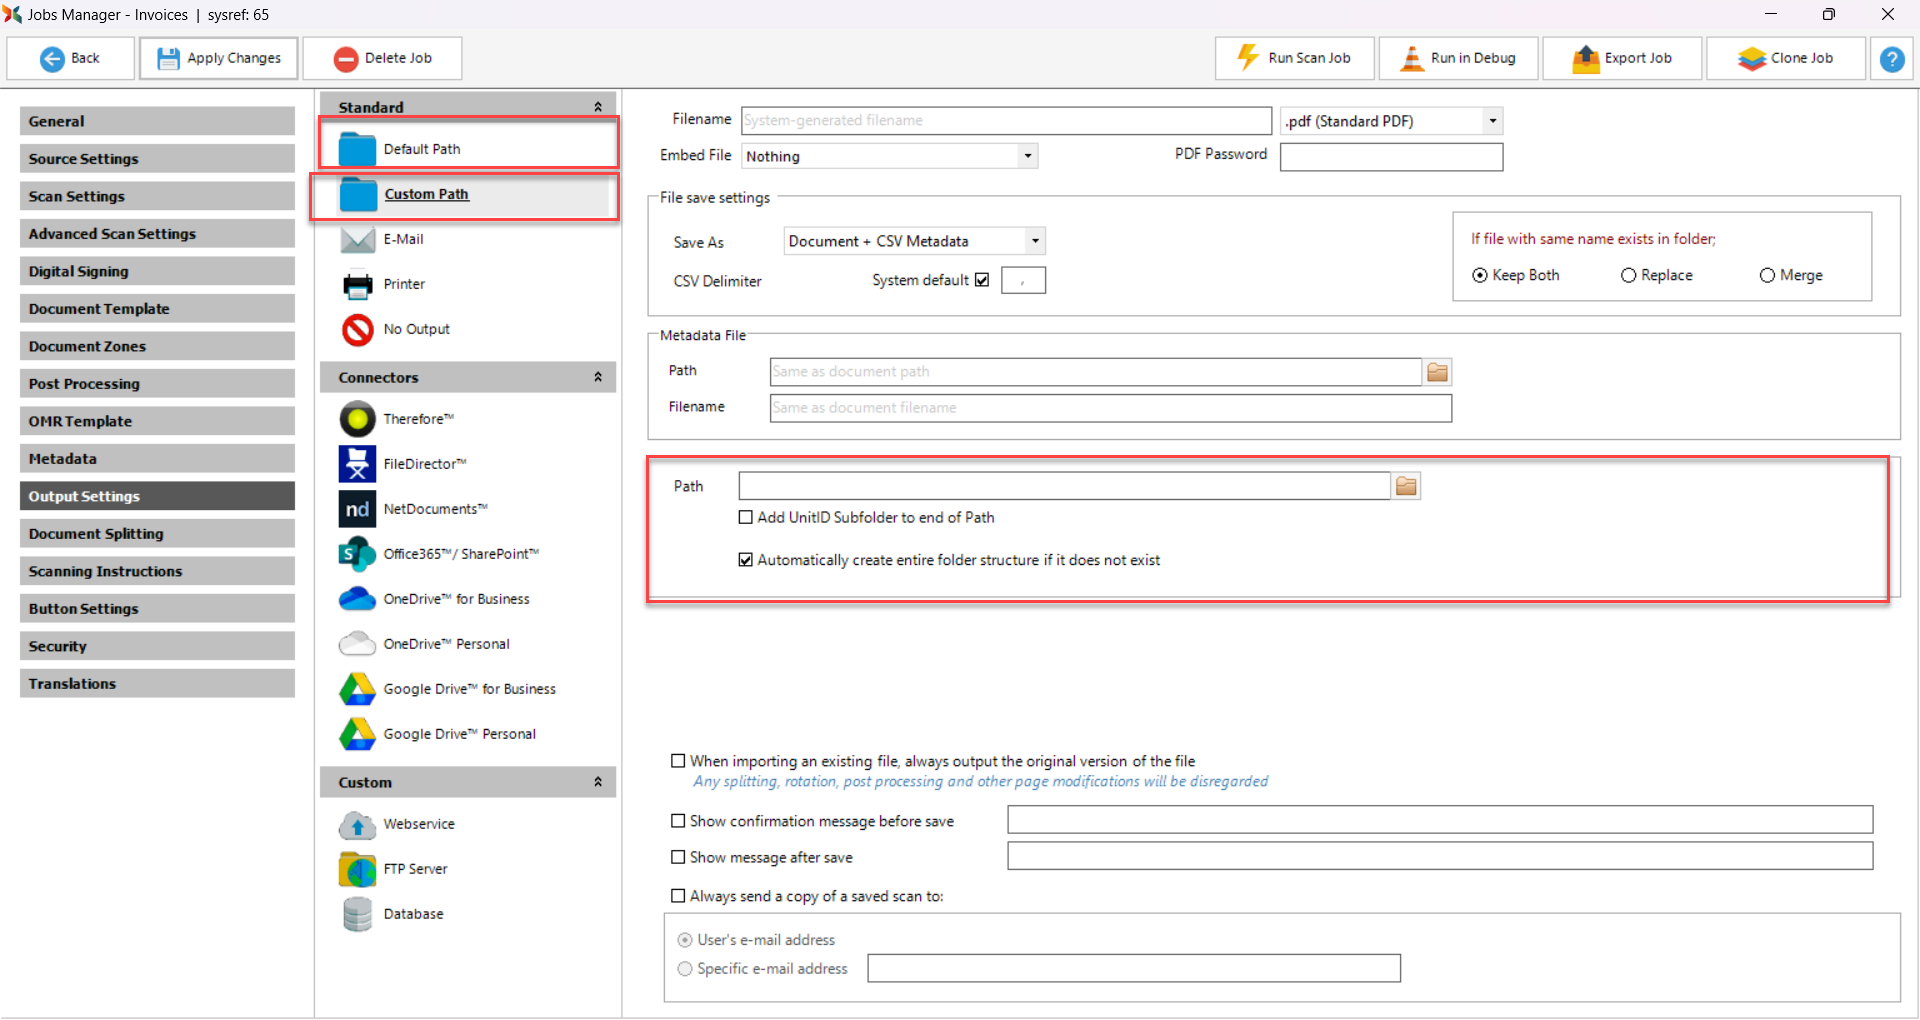Select the OneDrive Personal cloud icon
The height and width of the screenshot is (1020, 1920).
357,643
